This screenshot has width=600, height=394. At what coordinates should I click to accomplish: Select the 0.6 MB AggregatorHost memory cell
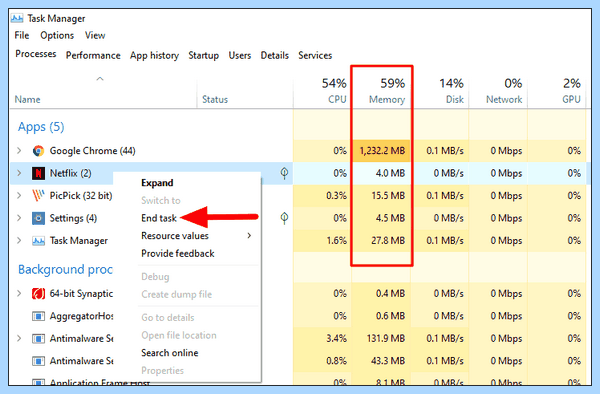coord(382,316)
